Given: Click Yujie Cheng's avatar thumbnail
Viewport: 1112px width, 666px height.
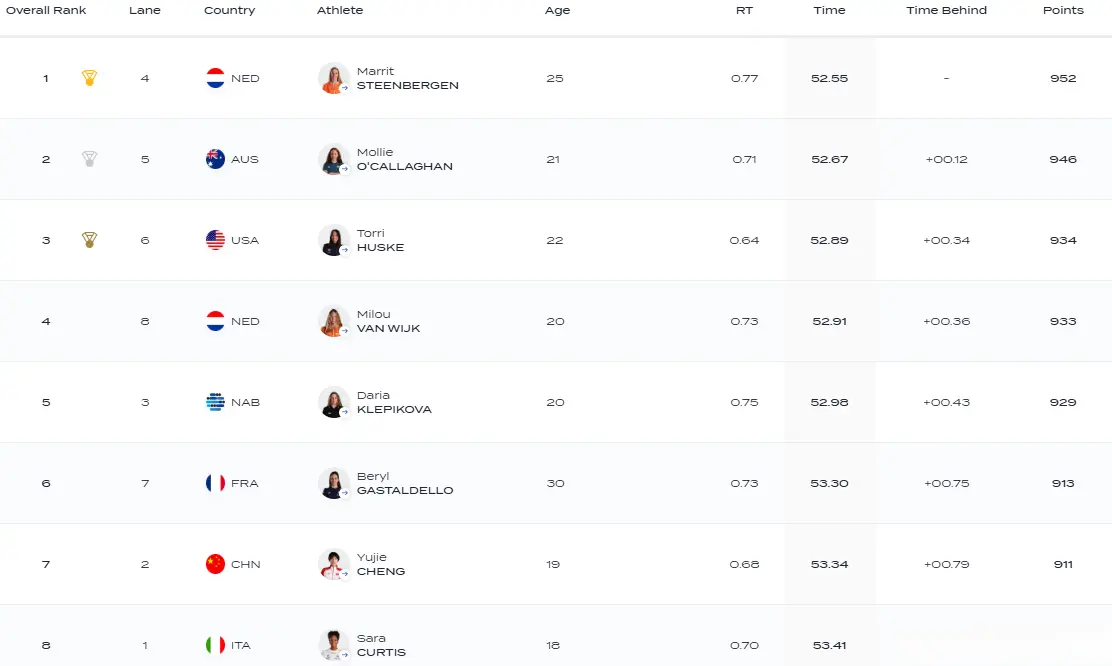Looking at the screenshot, I should coord(333,564).
